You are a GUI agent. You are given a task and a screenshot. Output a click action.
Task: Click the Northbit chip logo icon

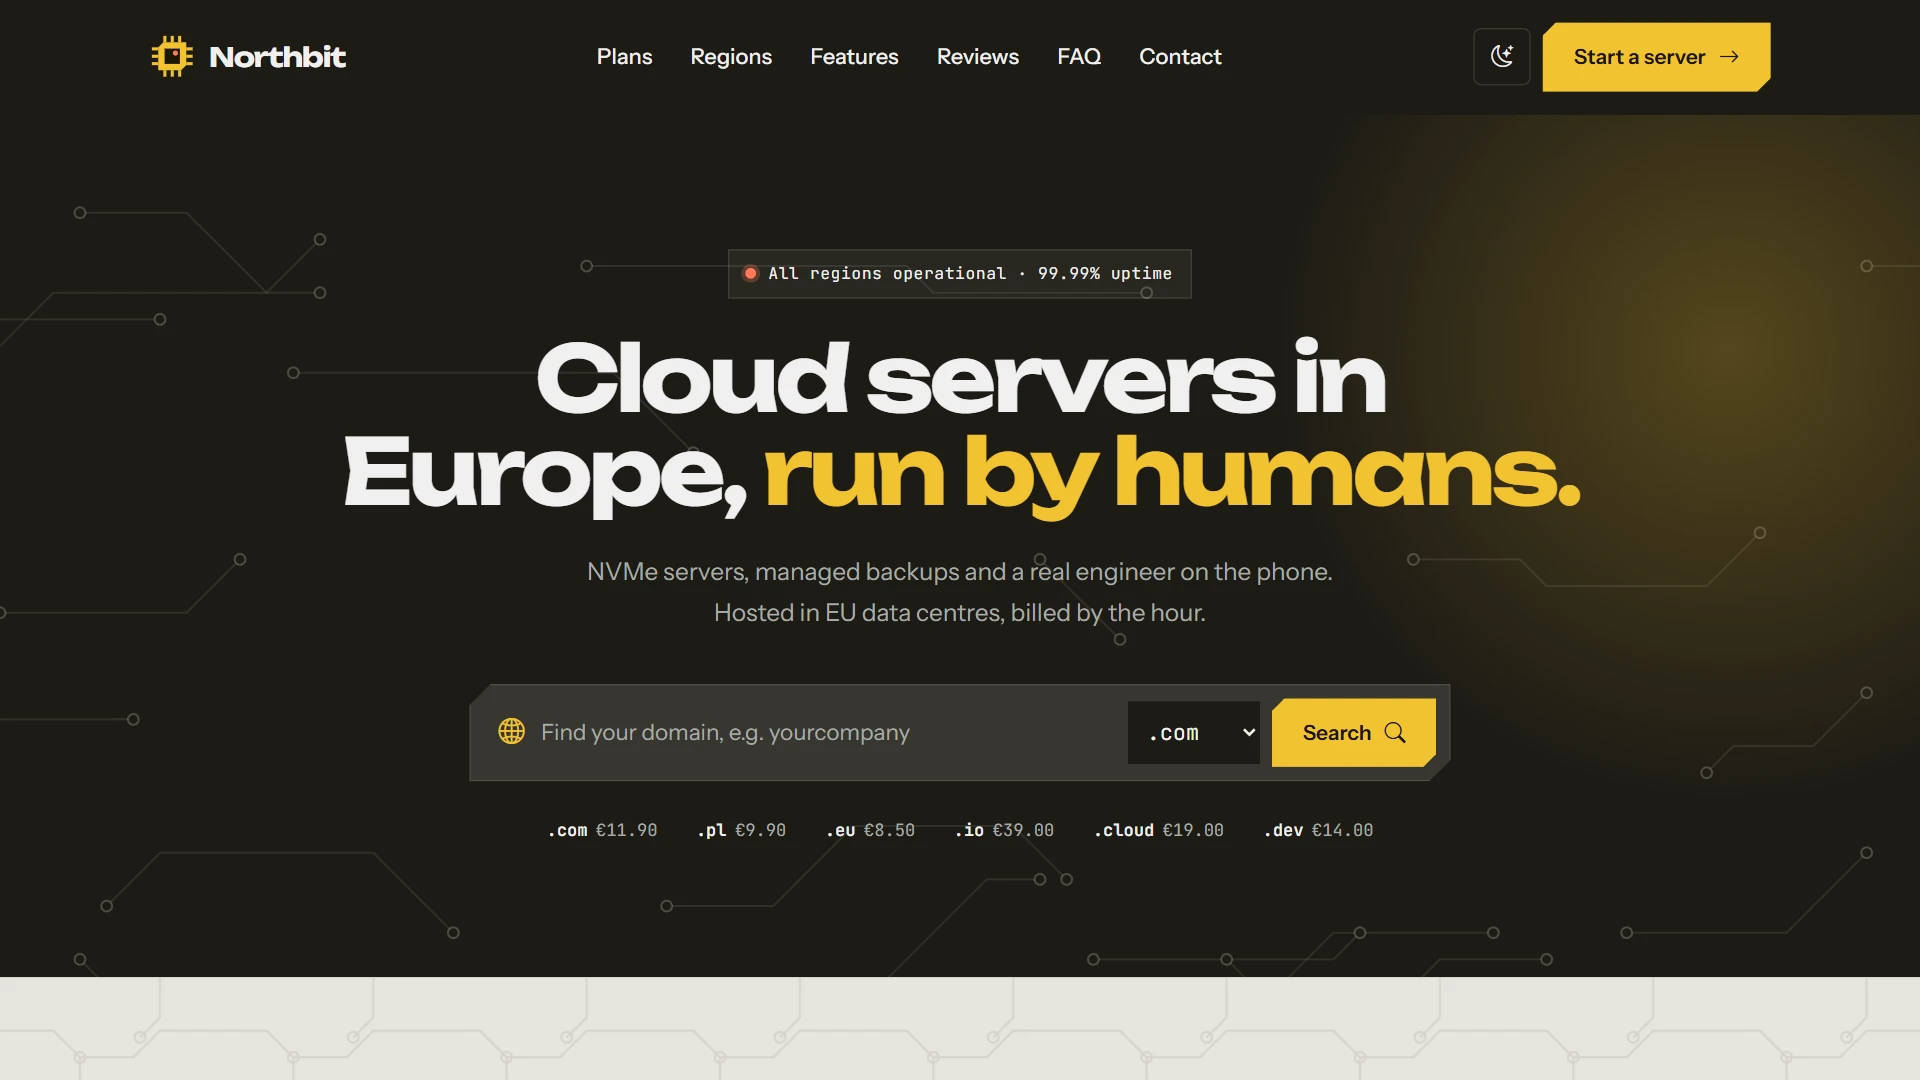[172, 56]
